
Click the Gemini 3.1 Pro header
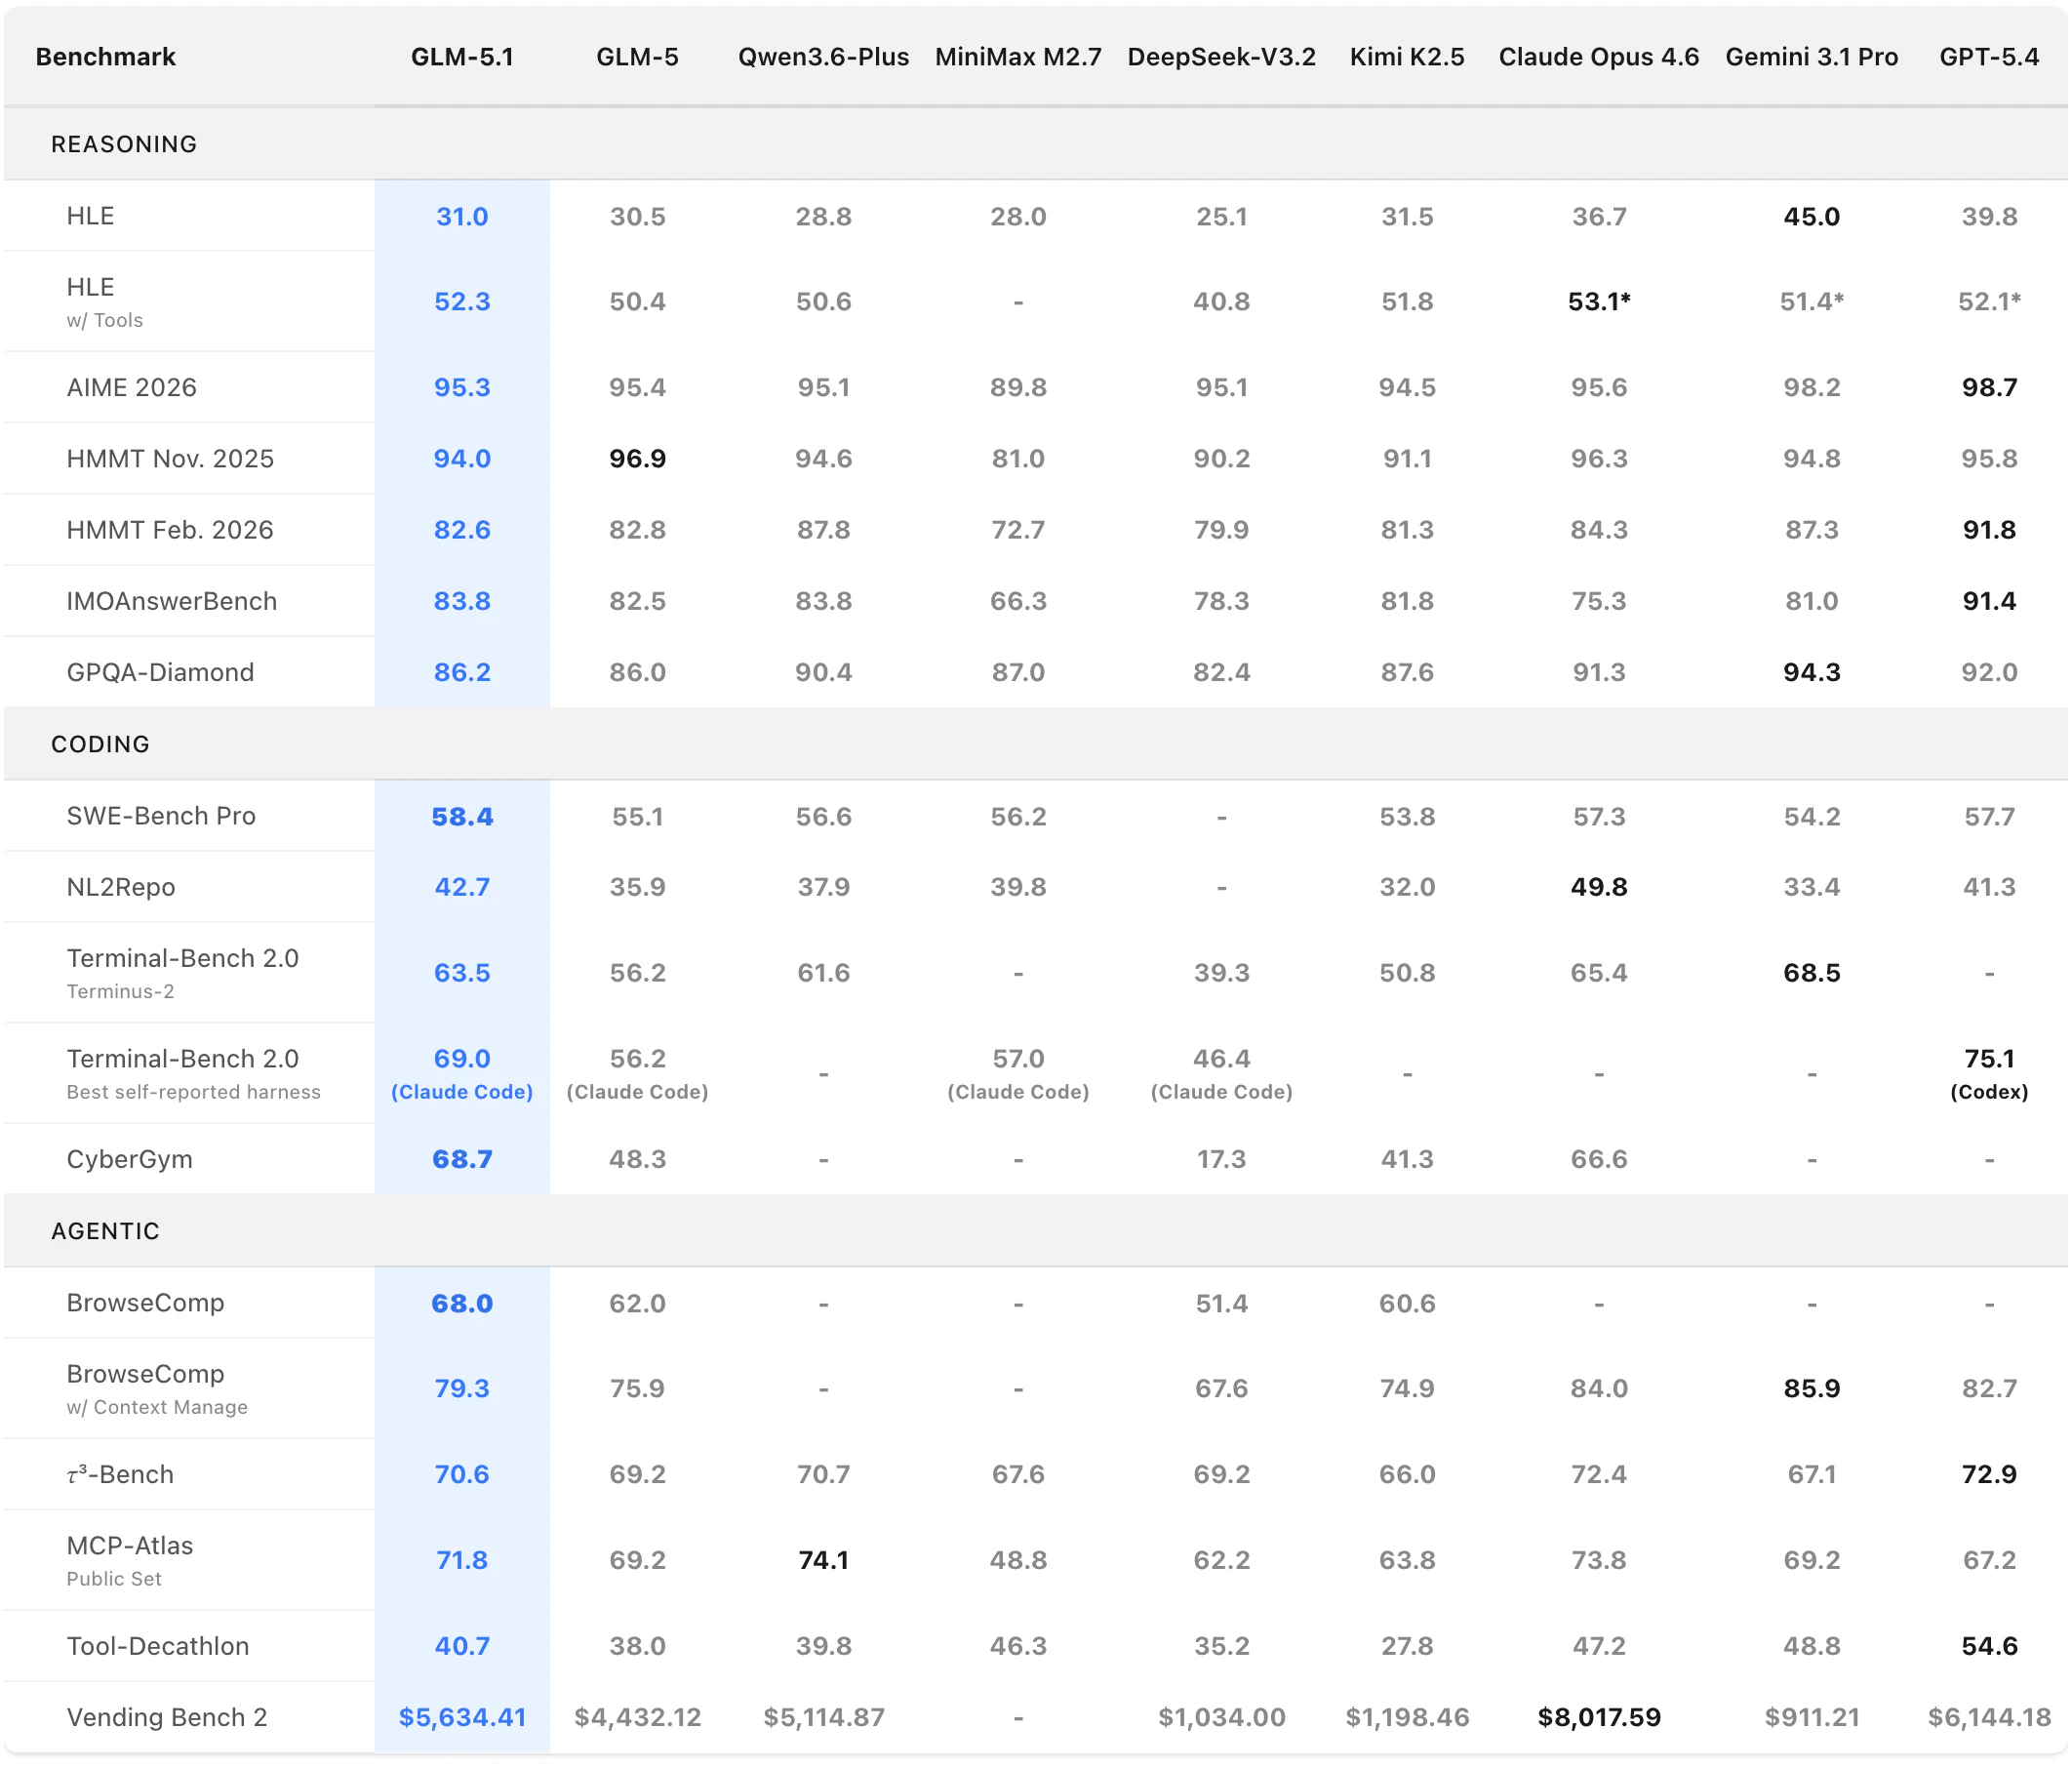click(x=1811, y=57)
